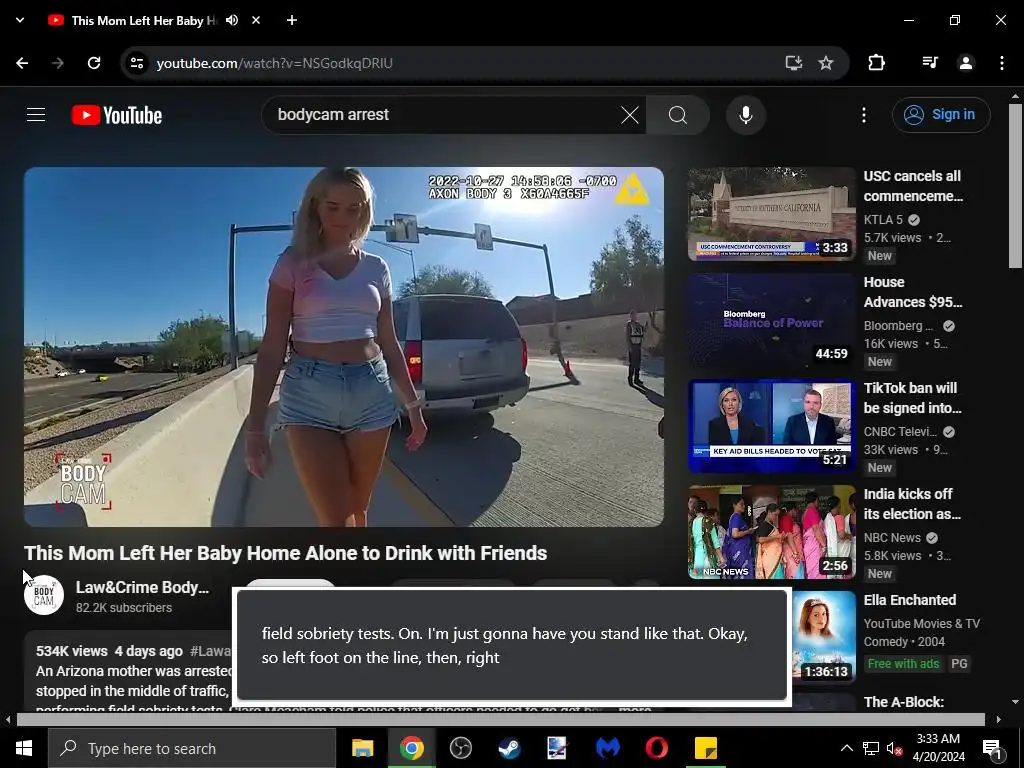The image size is (1024, 768).
Task: Open Sticky Notes from taskbar
Action: point(705,748)
